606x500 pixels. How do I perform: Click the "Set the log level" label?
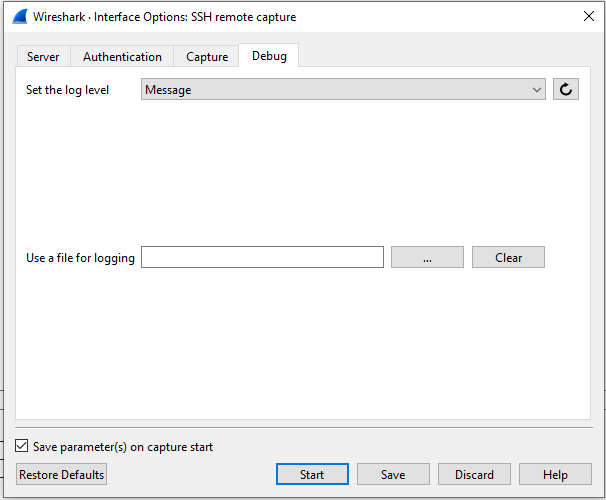(67, 90)
